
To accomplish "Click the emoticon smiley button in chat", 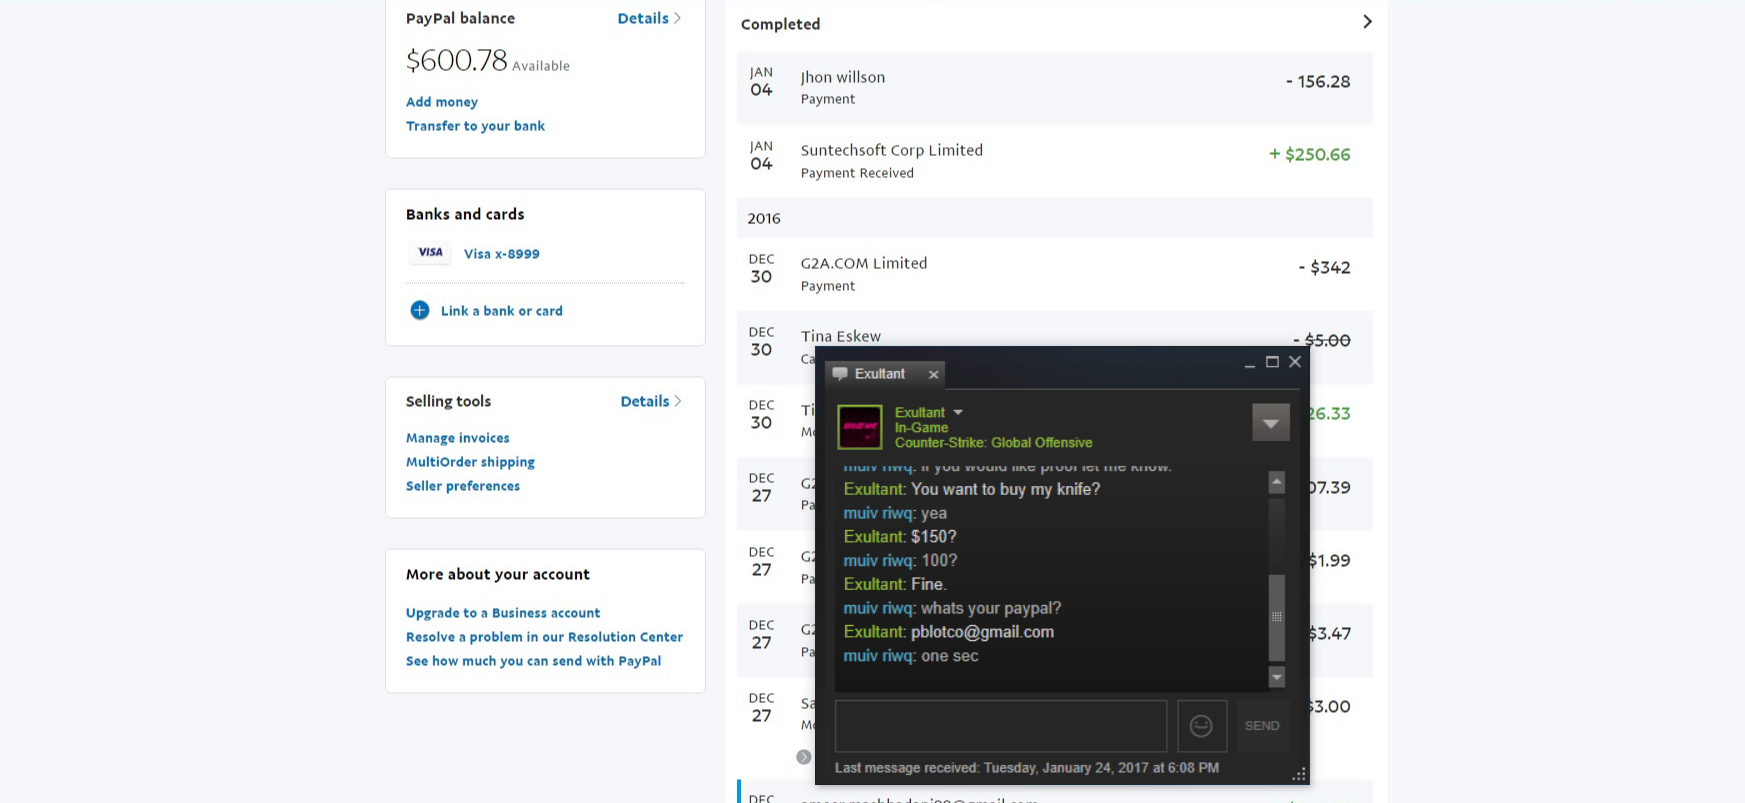I will point(1202,726).
